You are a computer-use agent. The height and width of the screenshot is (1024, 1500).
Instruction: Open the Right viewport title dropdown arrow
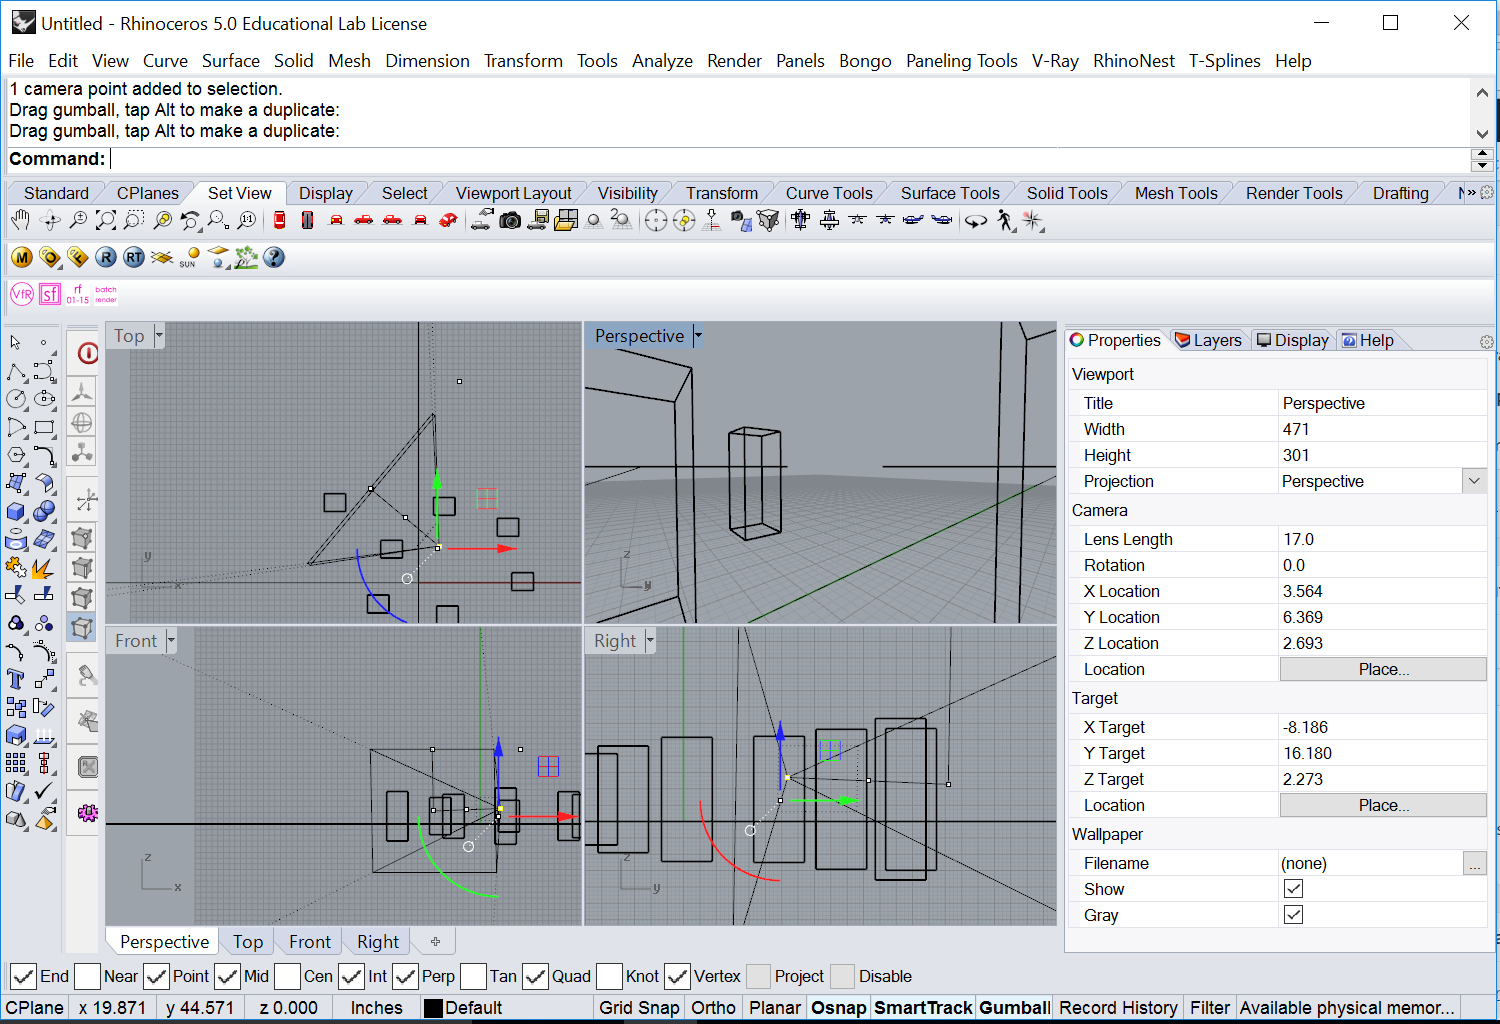pyautogui.click(x=650, y=640)
